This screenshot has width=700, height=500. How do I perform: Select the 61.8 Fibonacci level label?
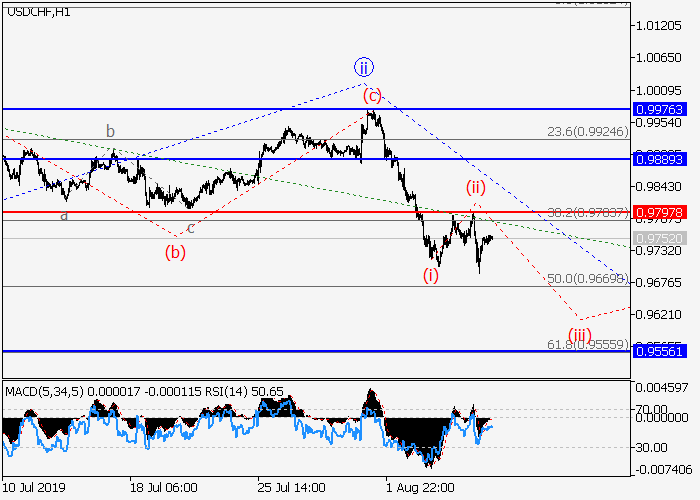(x=587, y=344)
